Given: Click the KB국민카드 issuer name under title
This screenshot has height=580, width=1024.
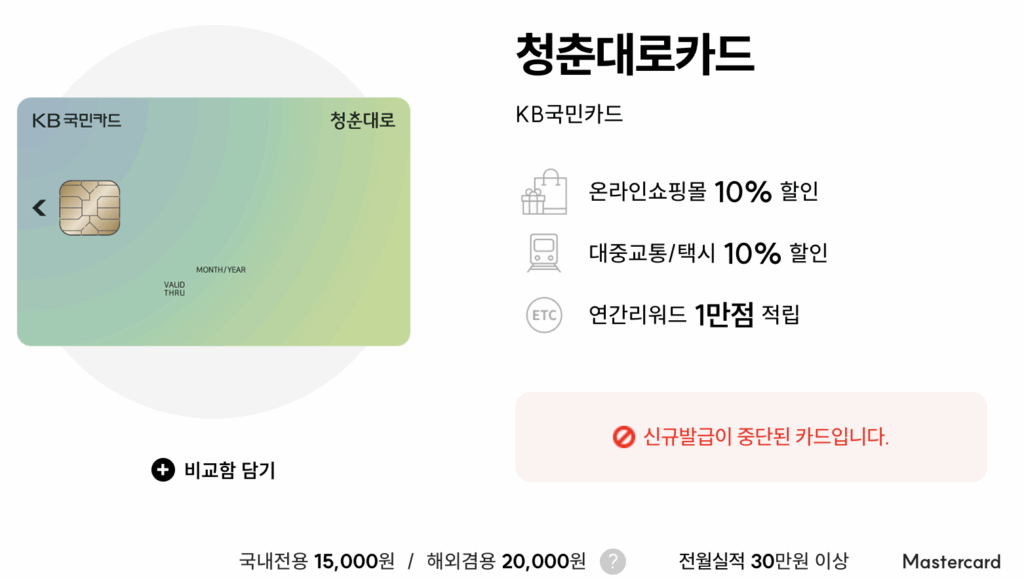Looking at the screenshot, I should 569,114.
